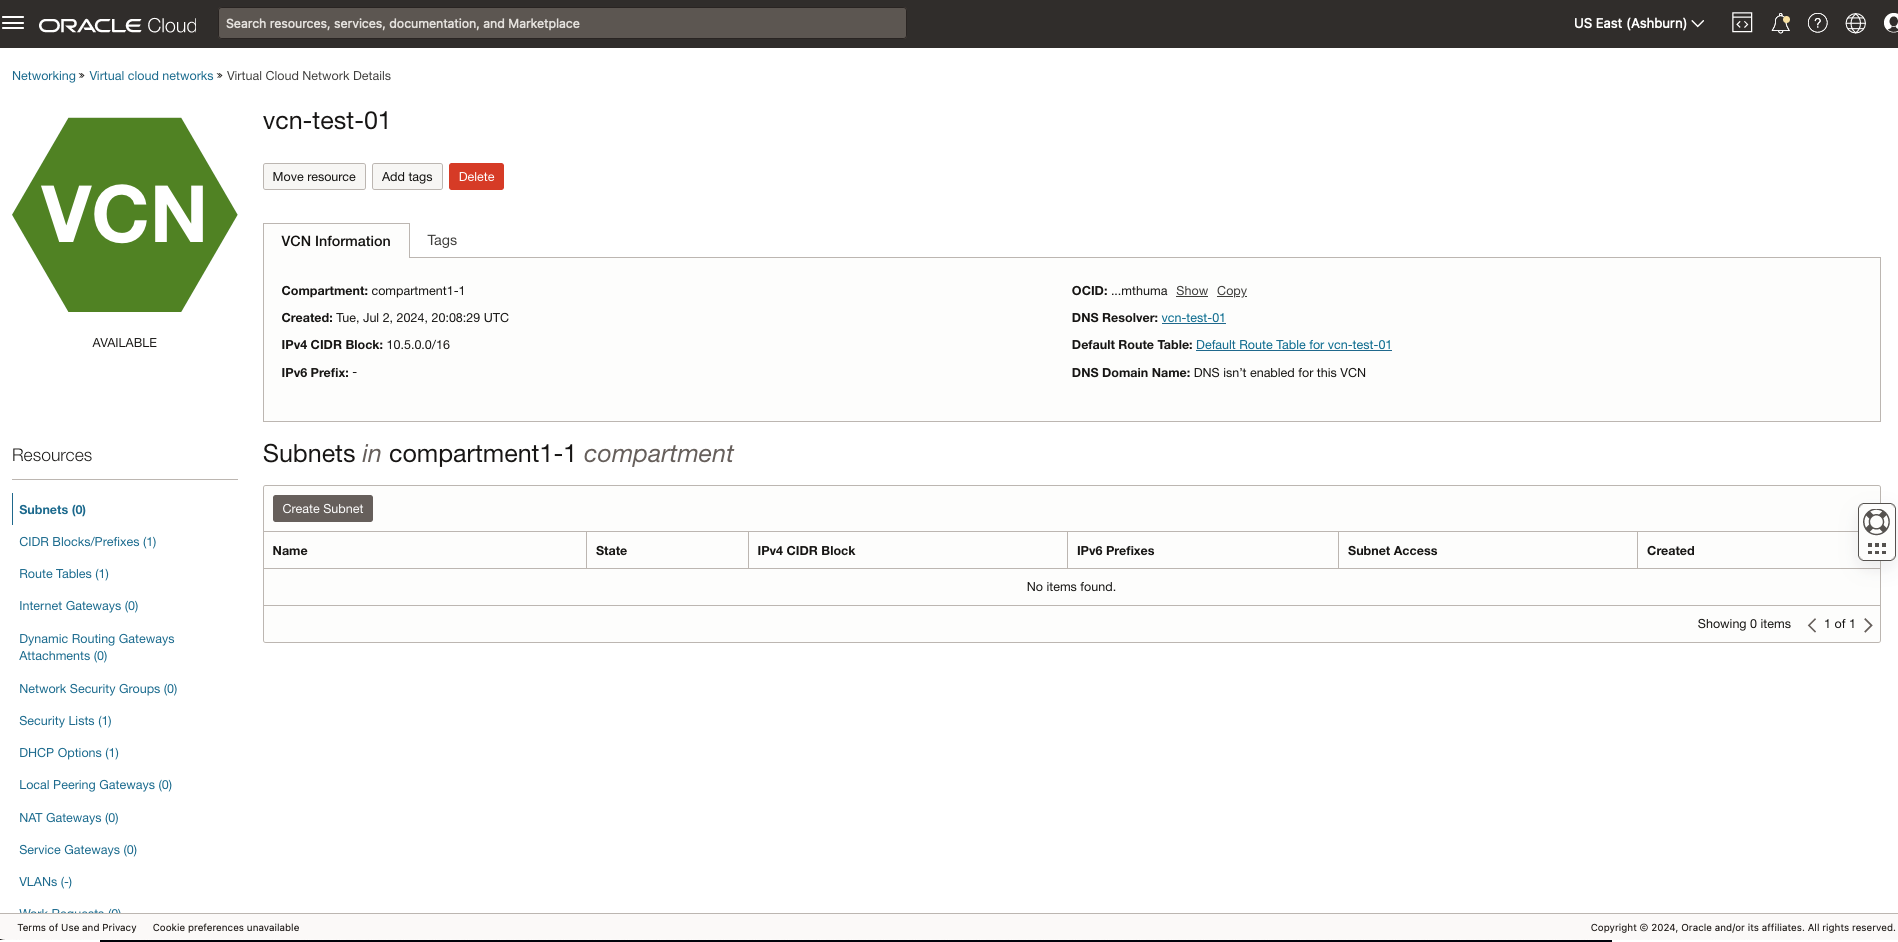Switch to the Tags tab
Image resolution: width=1898 pixels, height=942 pixels.
pyautogui.click(x=441, y=240)
